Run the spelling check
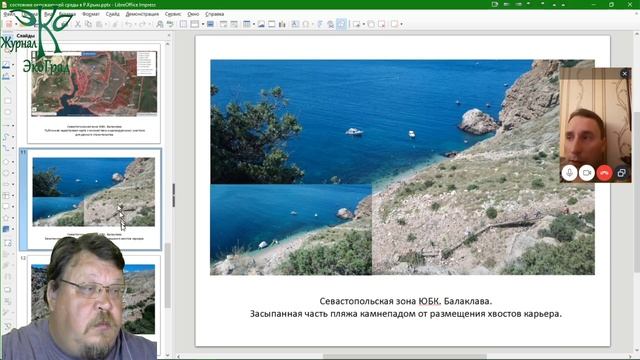The width and height of the screenshot is (640, 360). 170,24
